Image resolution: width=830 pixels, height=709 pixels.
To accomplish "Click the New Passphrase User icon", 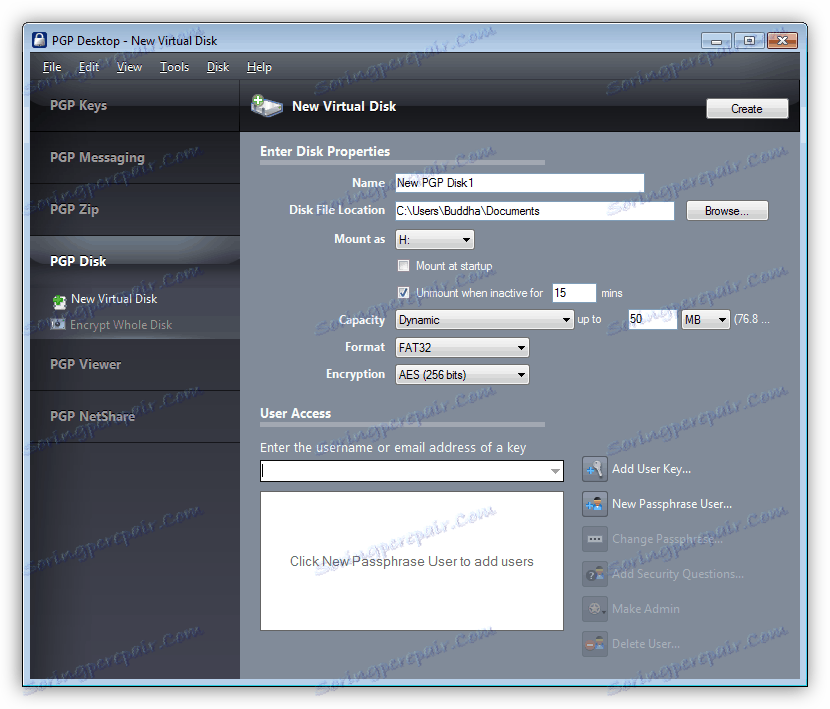I will (x=594, y=504).
